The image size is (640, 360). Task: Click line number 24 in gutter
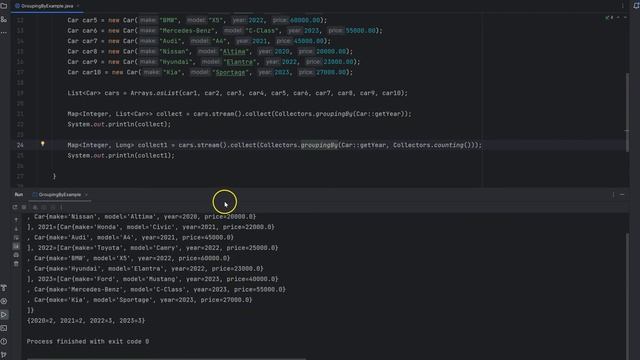coord(20,145)
